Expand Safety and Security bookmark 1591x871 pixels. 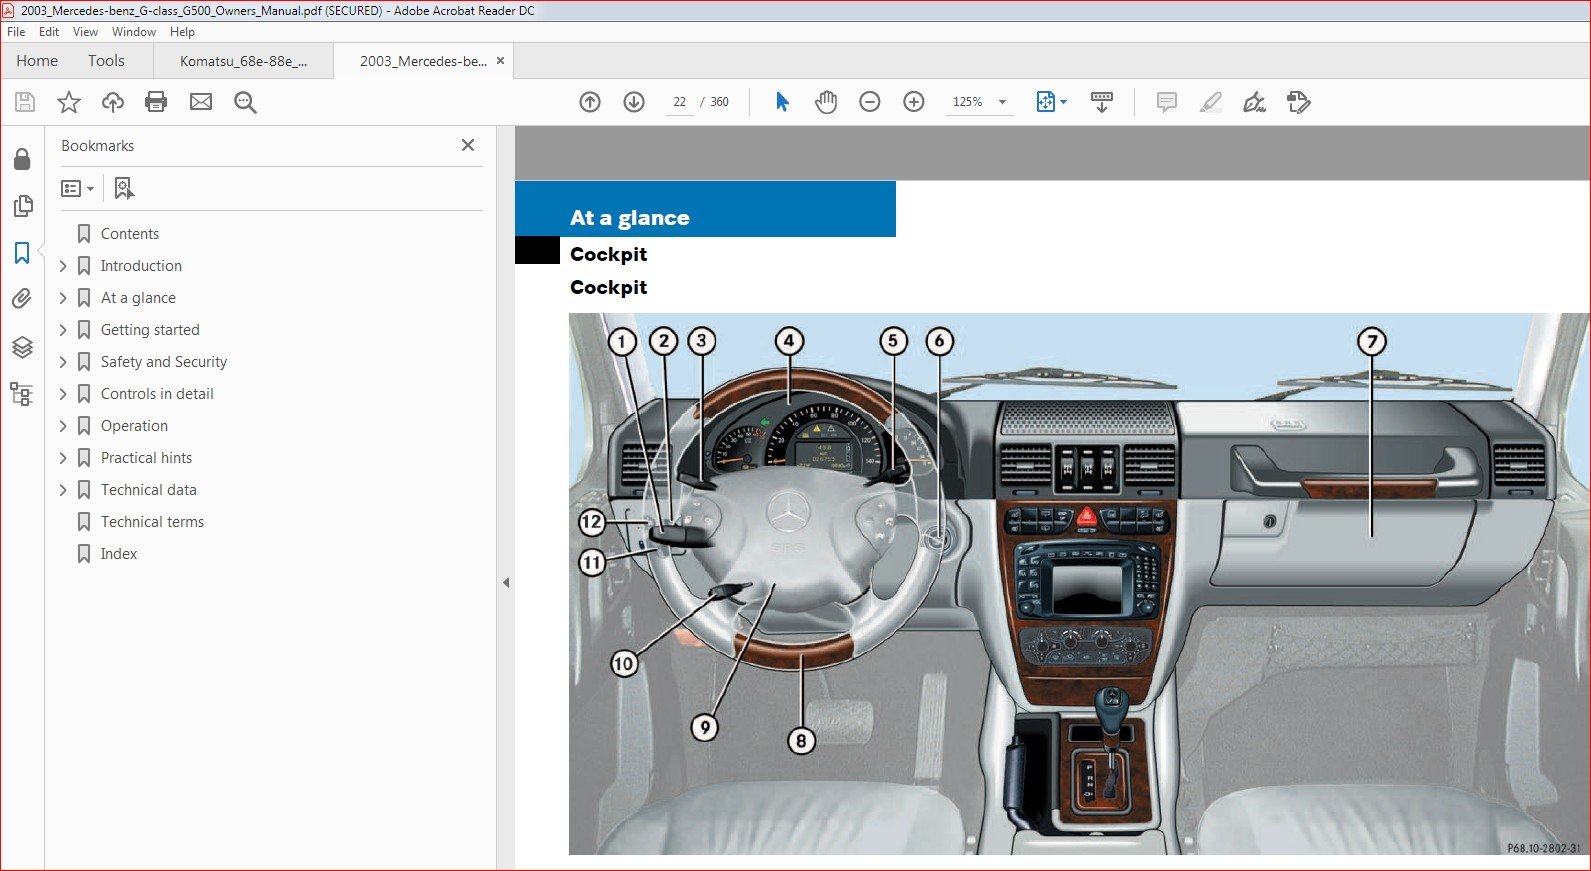[63, 362]
